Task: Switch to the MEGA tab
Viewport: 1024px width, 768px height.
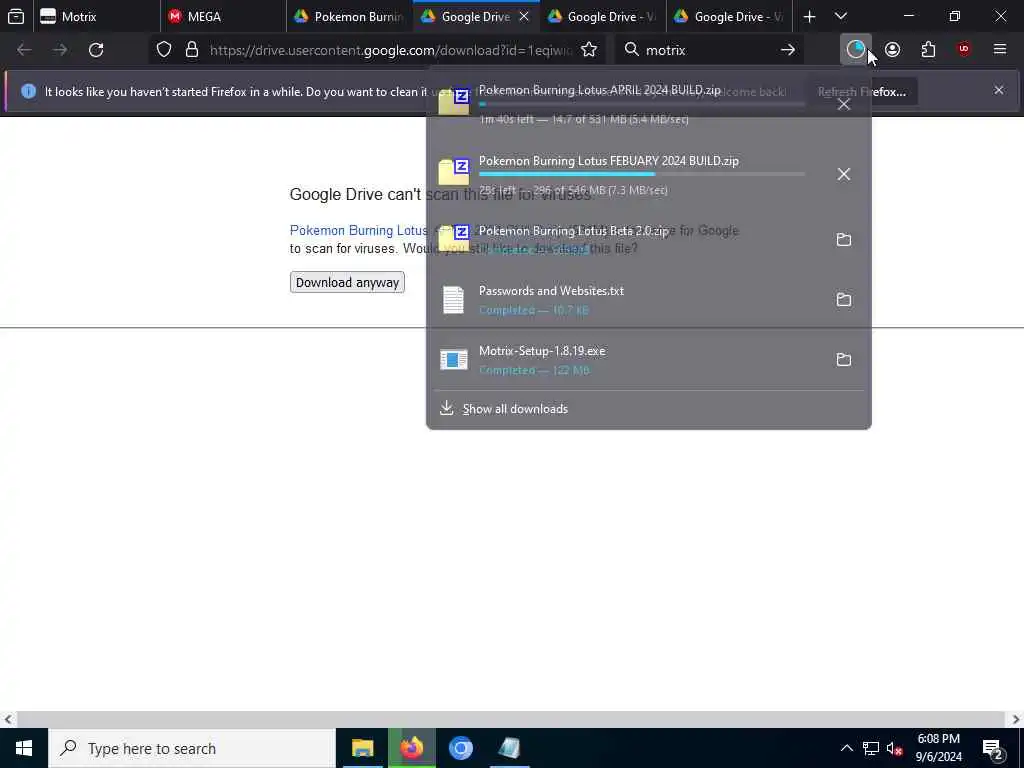Action: click(x=223, y=17)
